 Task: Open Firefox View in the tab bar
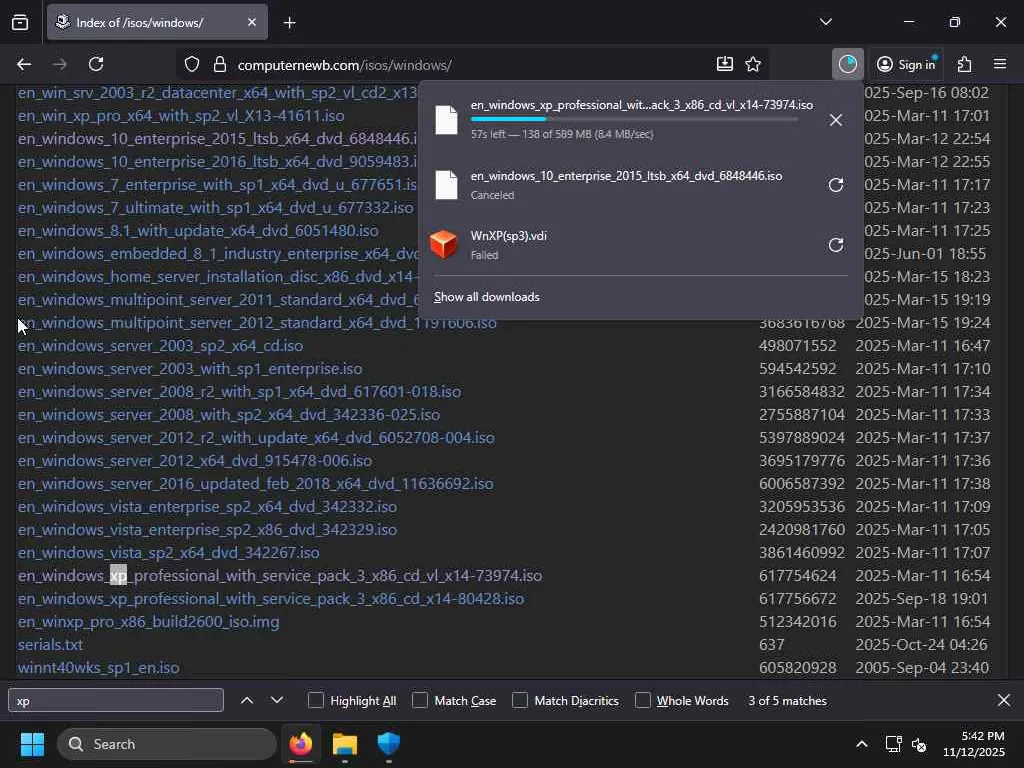[20, 22]
